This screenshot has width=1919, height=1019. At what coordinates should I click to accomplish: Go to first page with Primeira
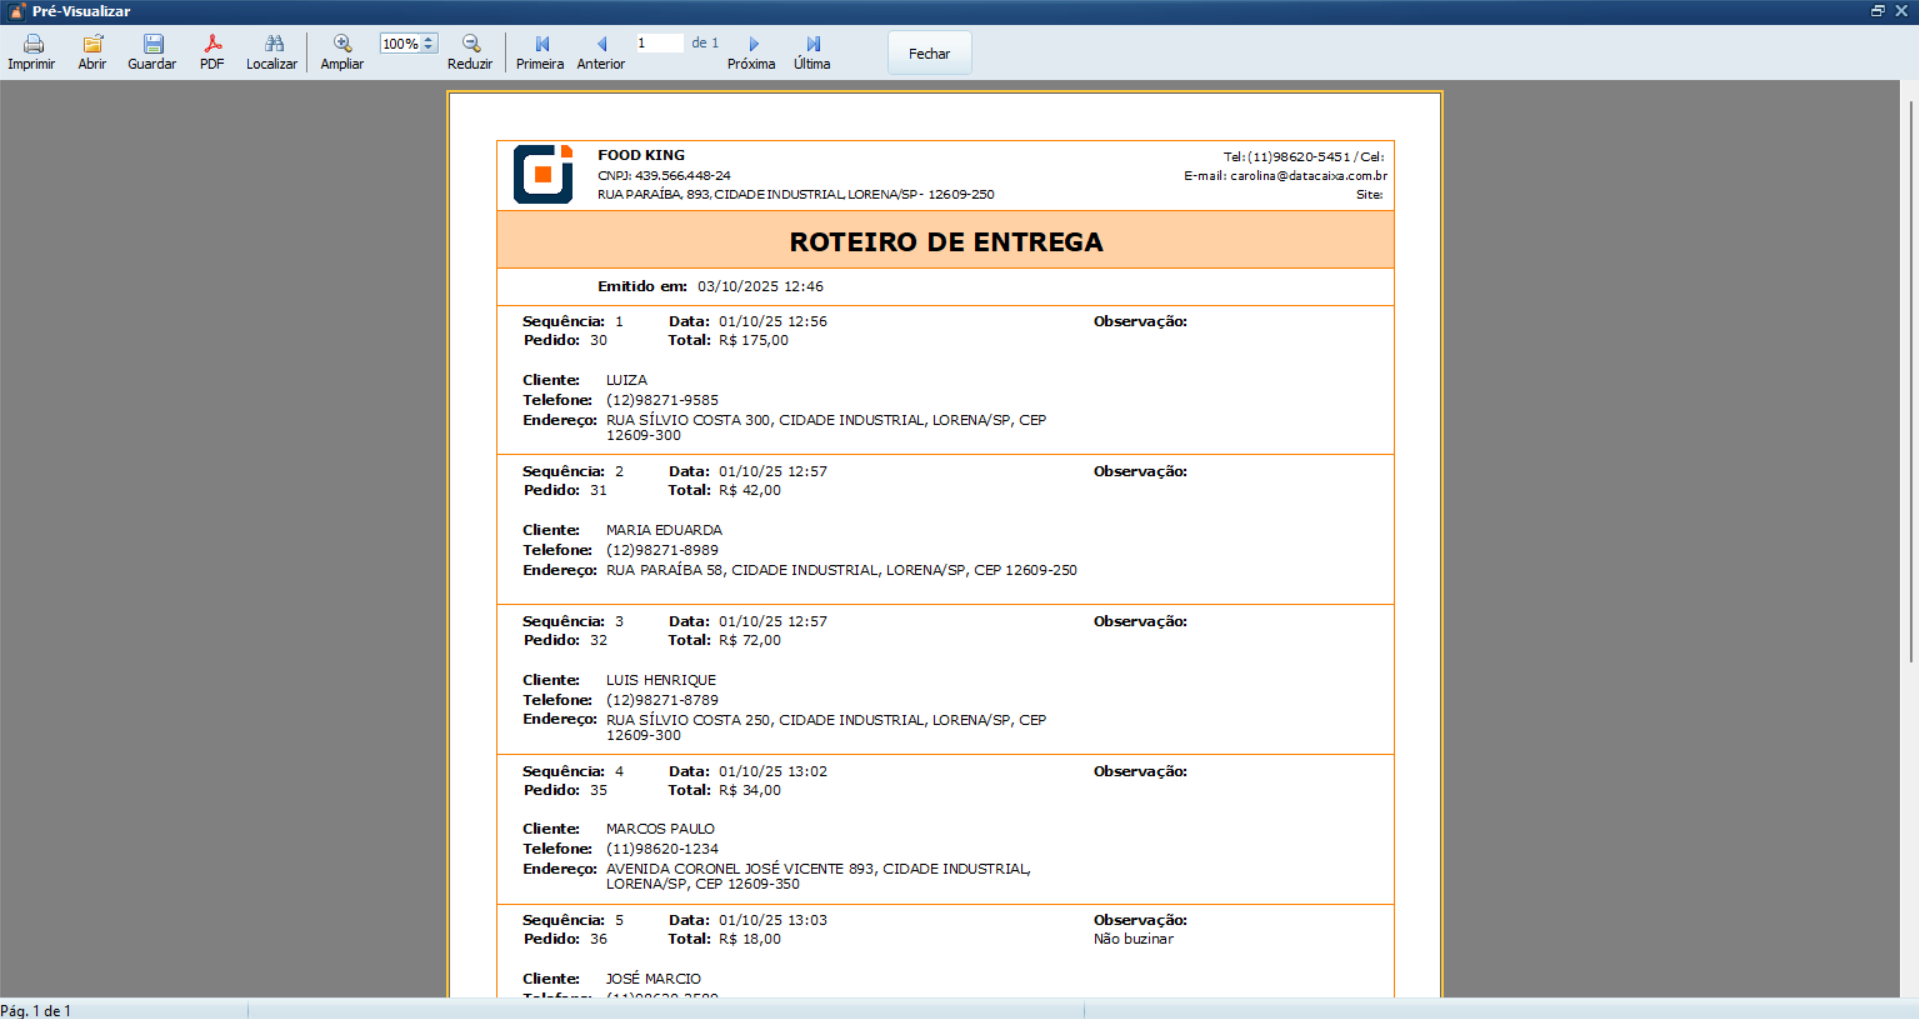coord(541,44)
